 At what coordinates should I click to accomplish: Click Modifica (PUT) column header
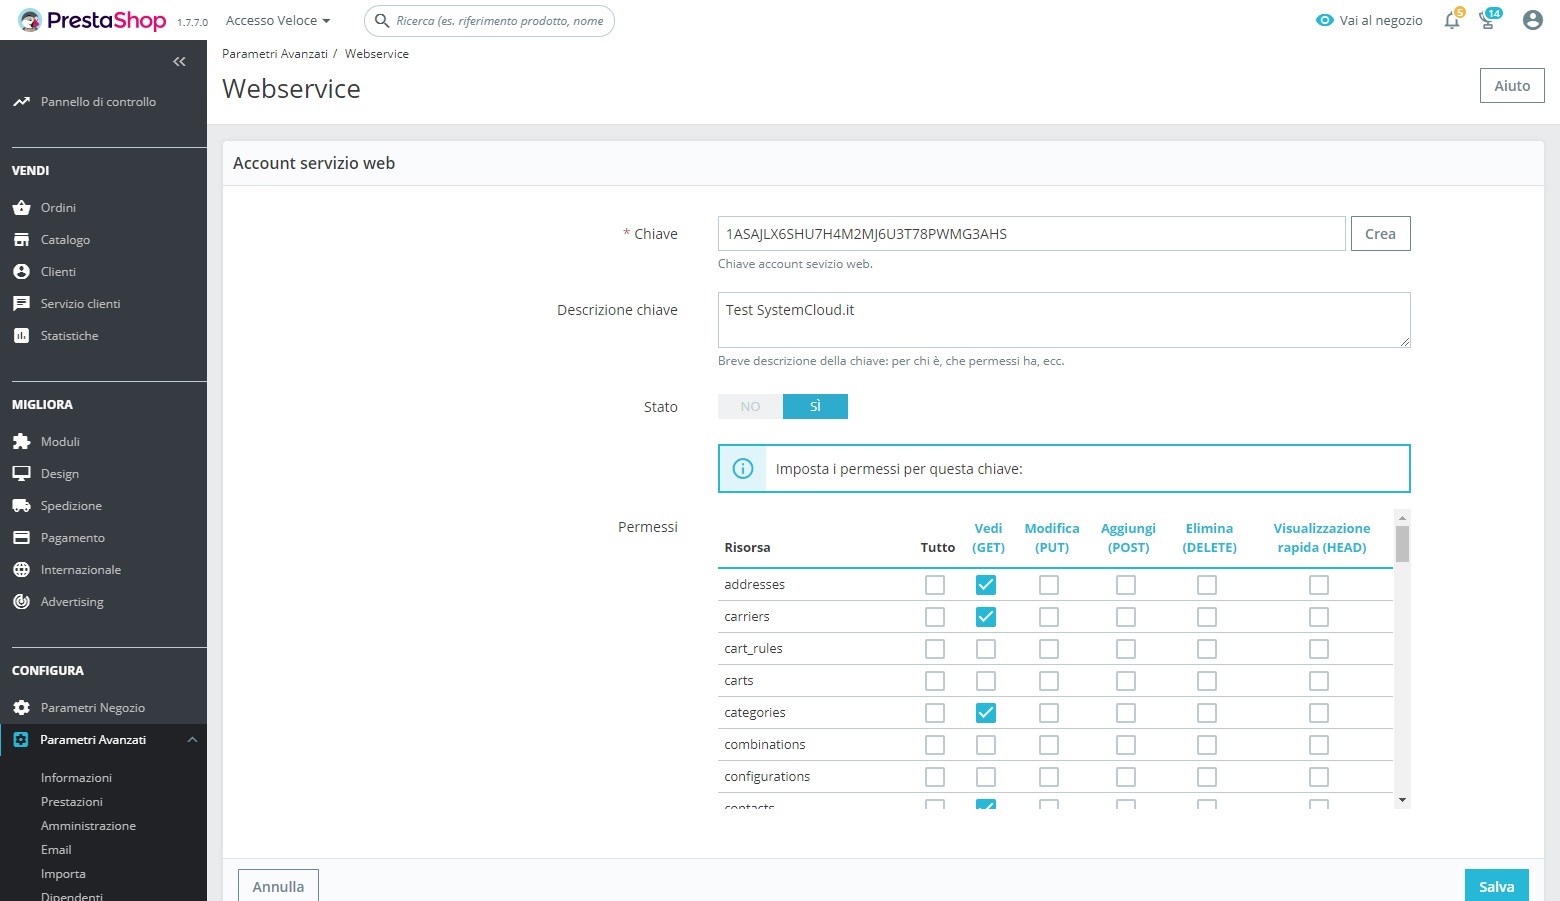(x=1052, y=538)
